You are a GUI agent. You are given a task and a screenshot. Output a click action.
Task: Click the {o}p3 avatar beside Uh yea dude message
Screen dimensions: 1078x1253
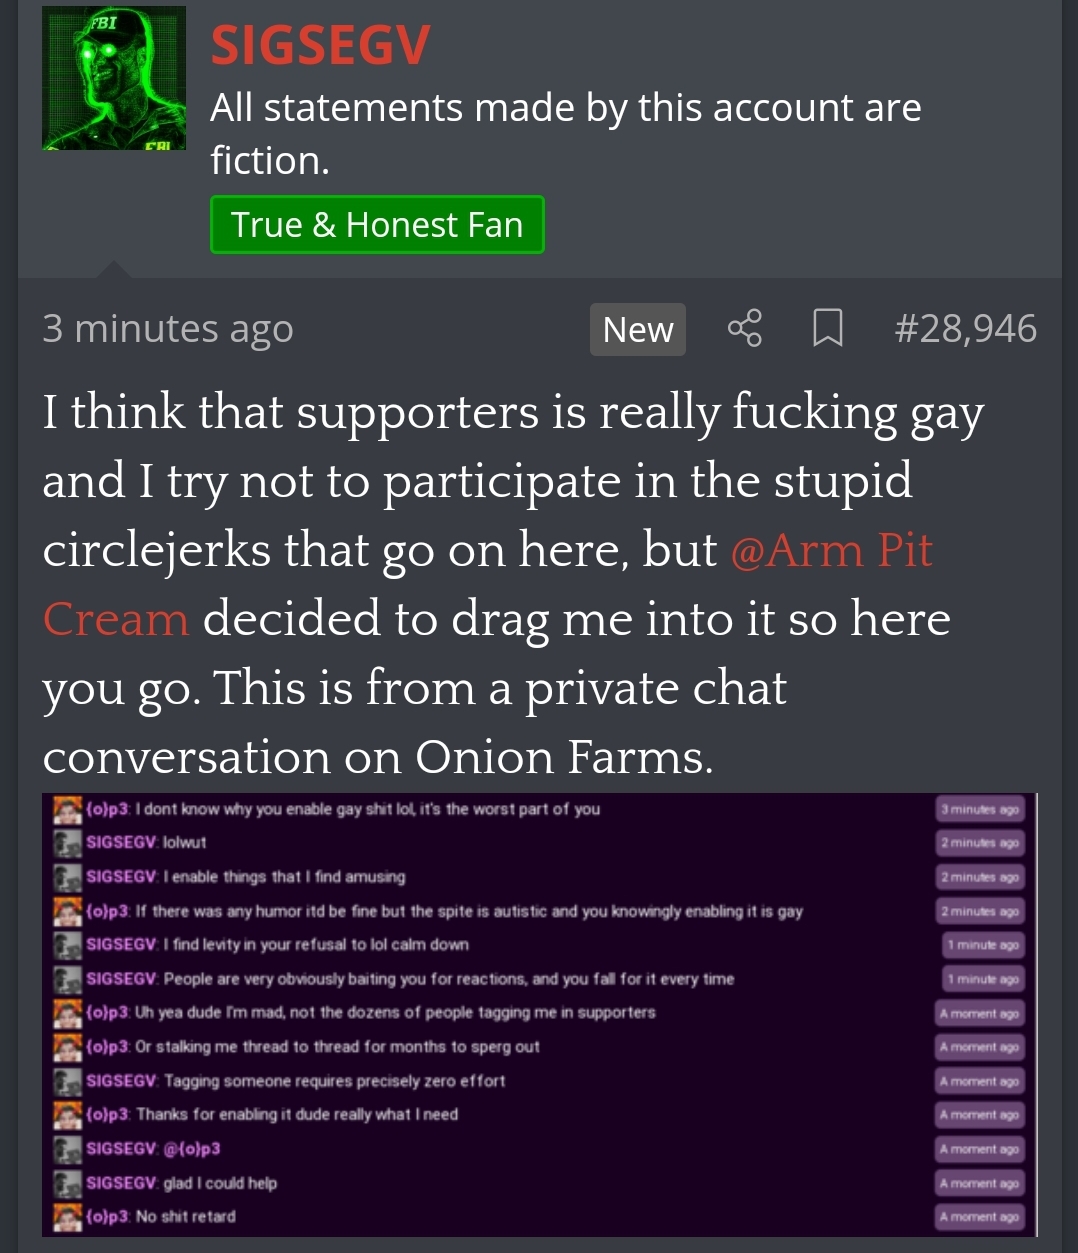67,1013
